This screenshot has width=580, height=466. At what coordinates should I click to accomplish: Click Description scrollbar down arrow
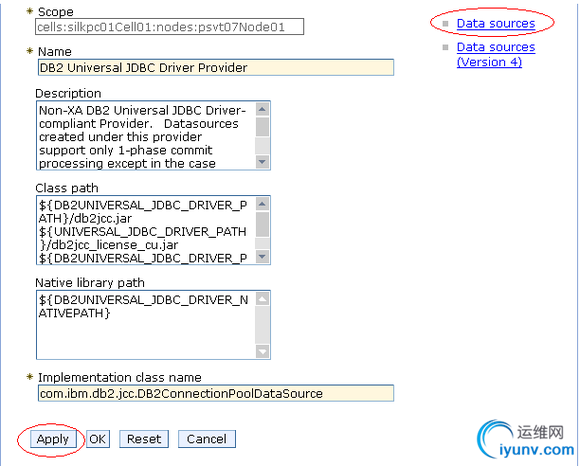coord(262,162)
